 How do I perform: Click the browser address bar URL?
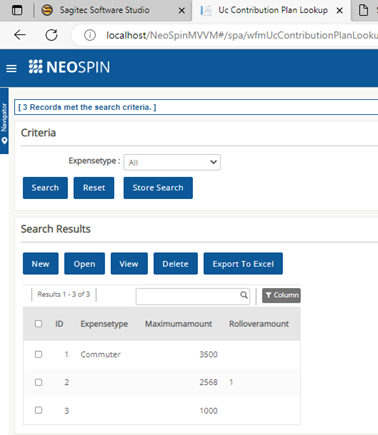(242, 35)
